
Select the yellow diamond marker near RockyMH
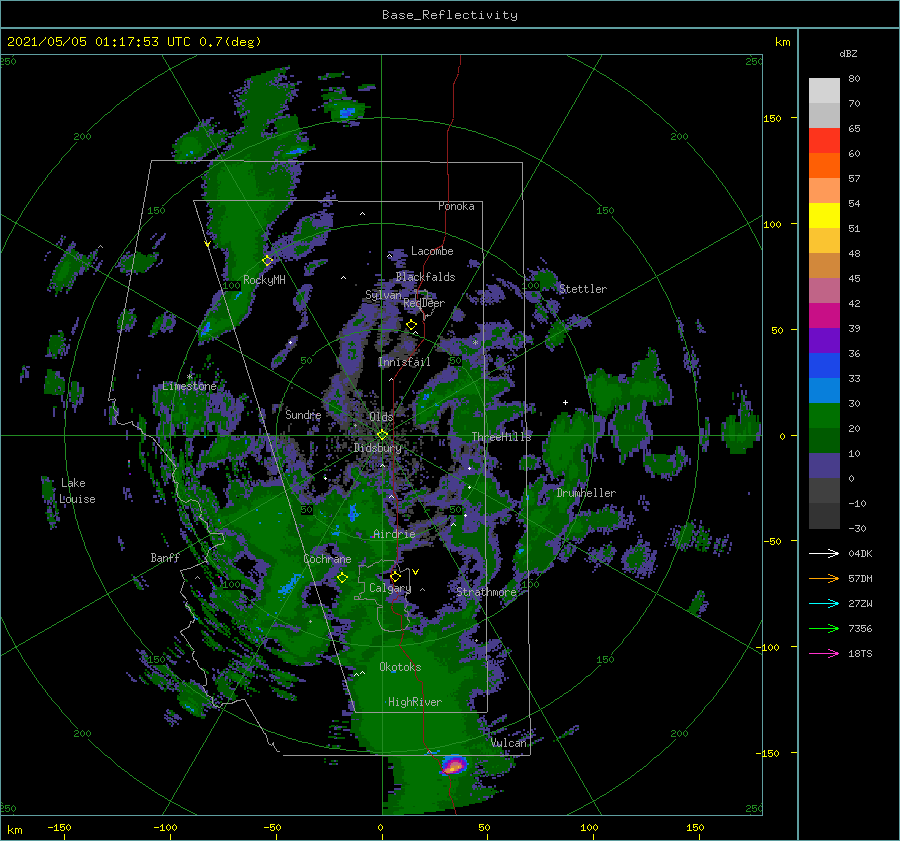point(267,261)
